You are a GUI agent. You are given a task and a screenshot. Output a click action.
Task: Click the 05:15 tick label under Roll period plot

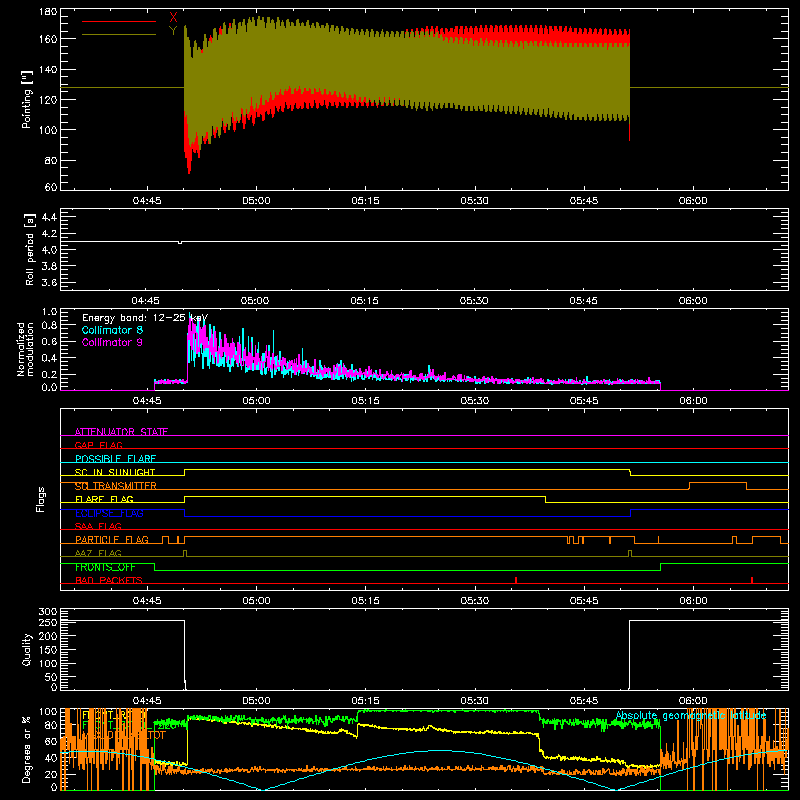coord(364,301)
